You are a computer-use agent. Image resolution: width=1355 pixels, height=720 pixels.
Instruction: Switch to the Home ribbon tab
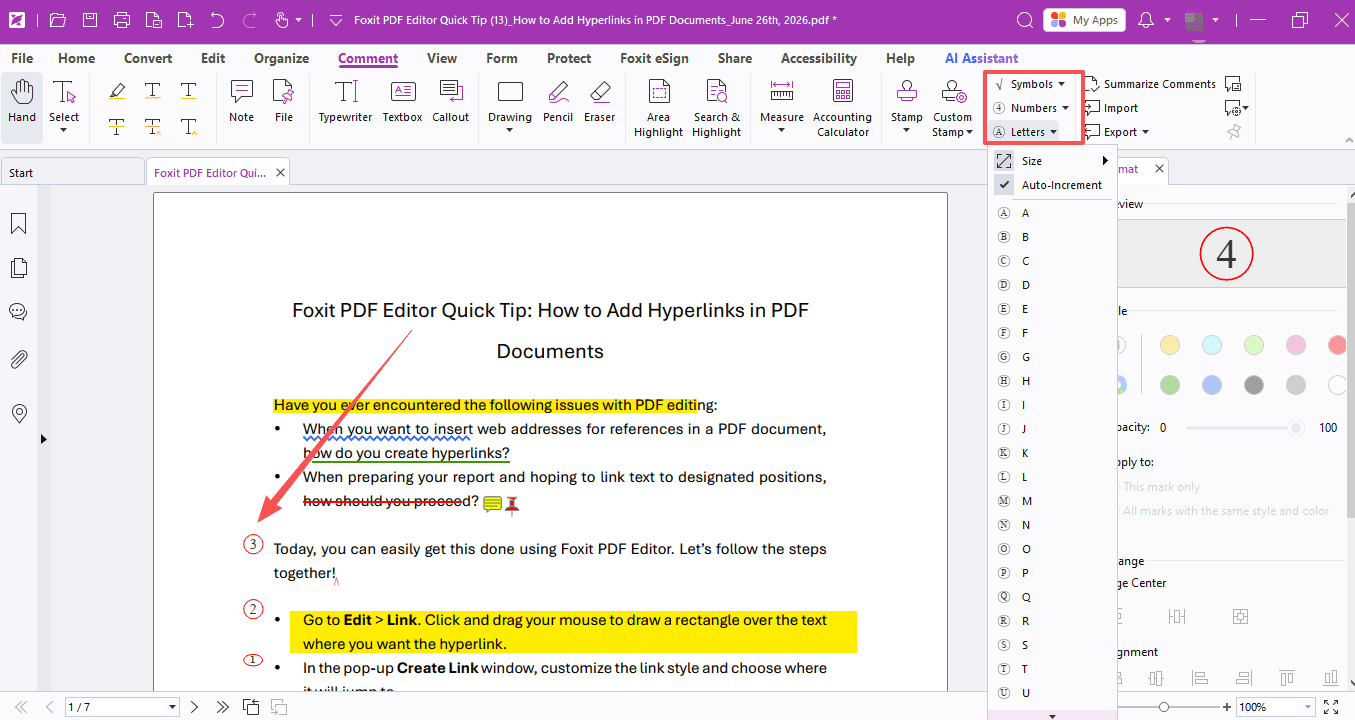pos(77,58)
